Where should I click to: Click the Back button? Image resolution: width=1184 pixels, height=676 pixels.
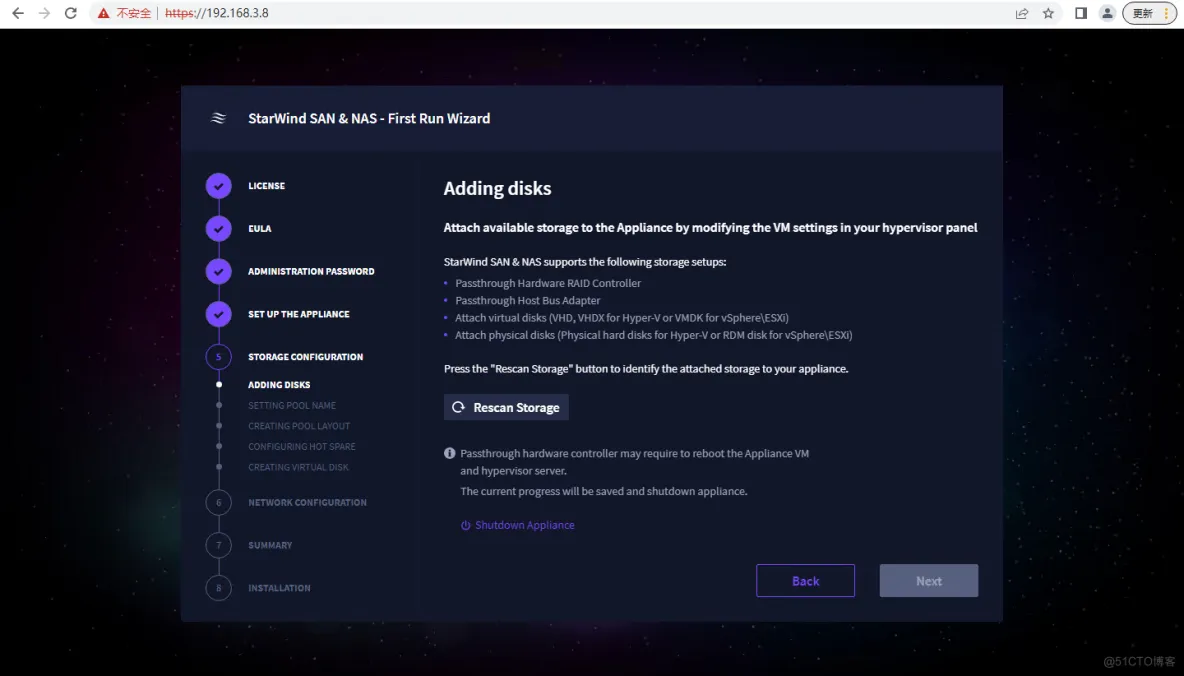pos(806,581)
